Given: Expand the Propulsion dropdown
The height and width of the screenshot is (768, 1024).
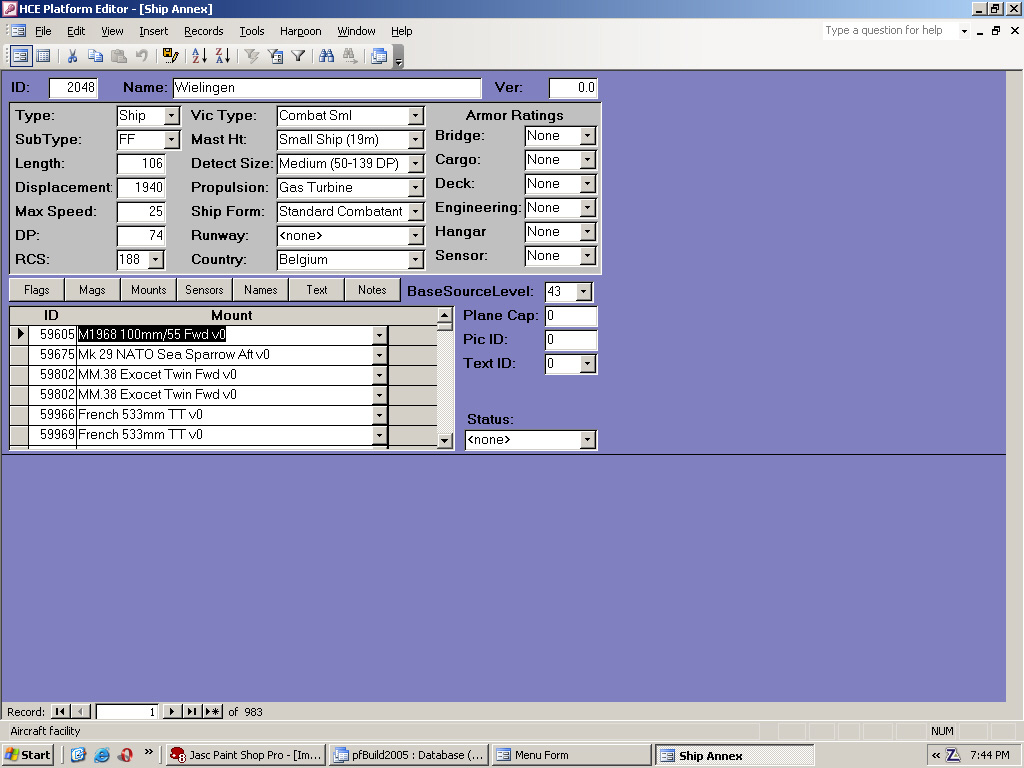Looking at the screenshot, I should (416, 188).
